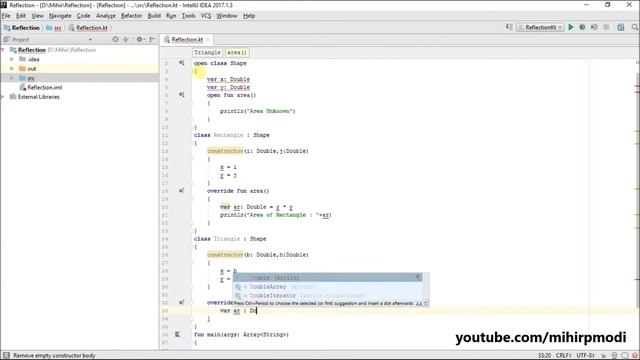This screenshot has width=640, height=360.
Task: Hide the Project tool window
Action: coord(152,39)
